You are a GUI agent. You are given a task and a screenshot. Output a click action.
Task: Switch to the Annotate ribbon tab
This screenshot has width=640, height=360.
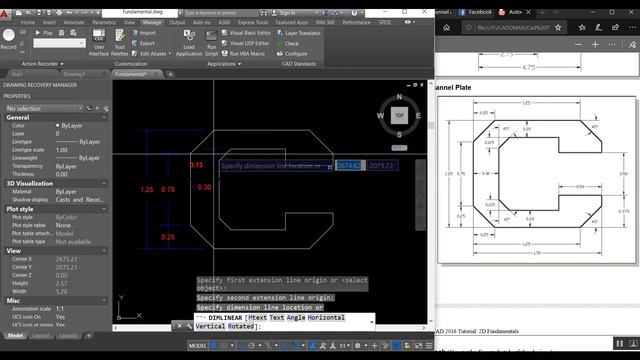[x=74, y=22]
